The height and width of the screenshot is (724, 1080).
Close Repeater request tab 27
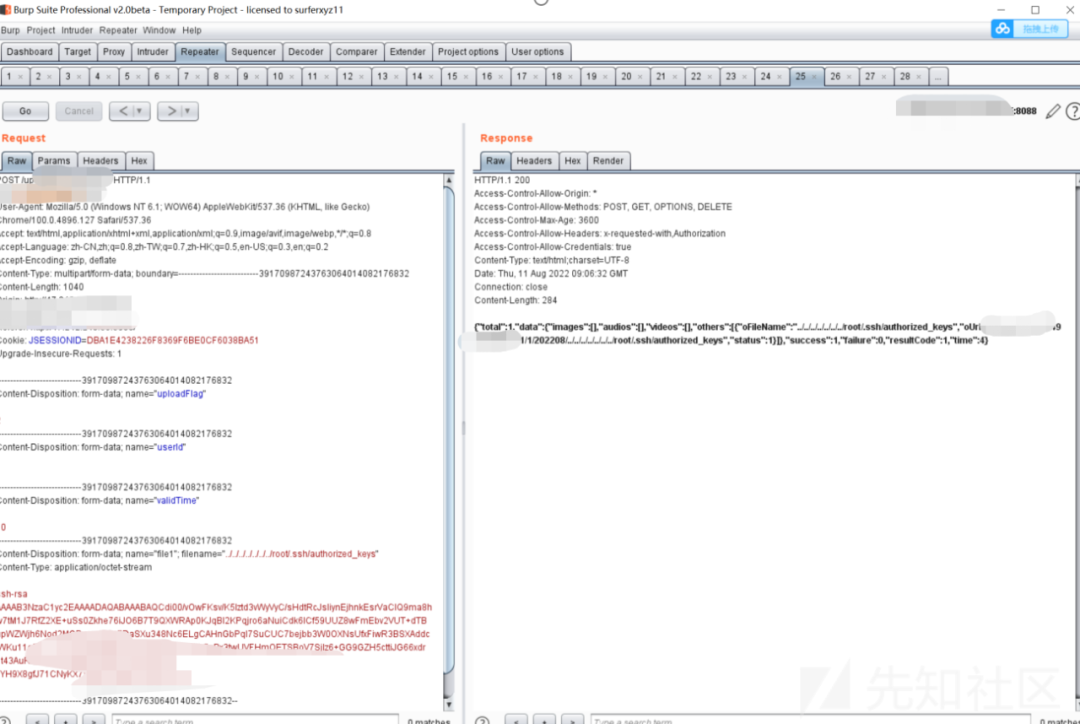[884, 77]
